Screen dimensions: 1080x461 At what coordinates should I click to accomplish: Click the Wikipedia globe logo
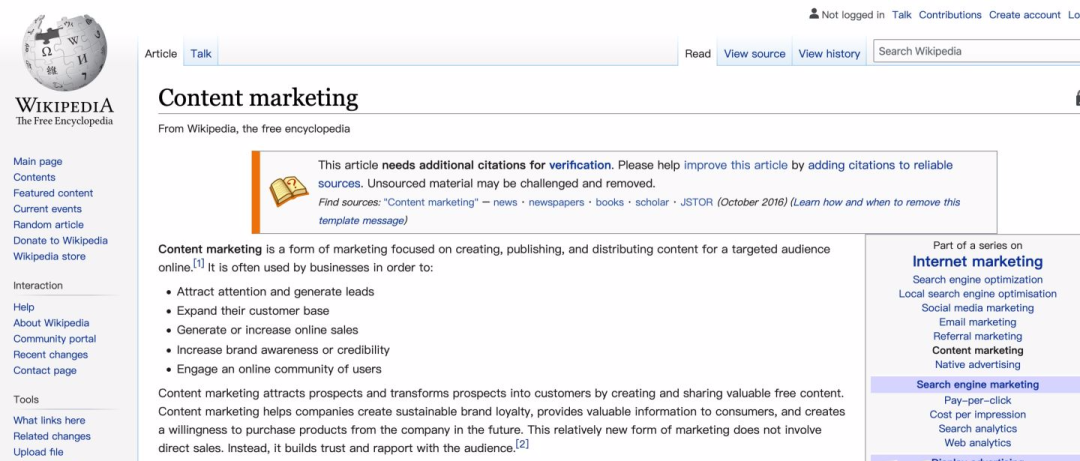tap(65, 50)
